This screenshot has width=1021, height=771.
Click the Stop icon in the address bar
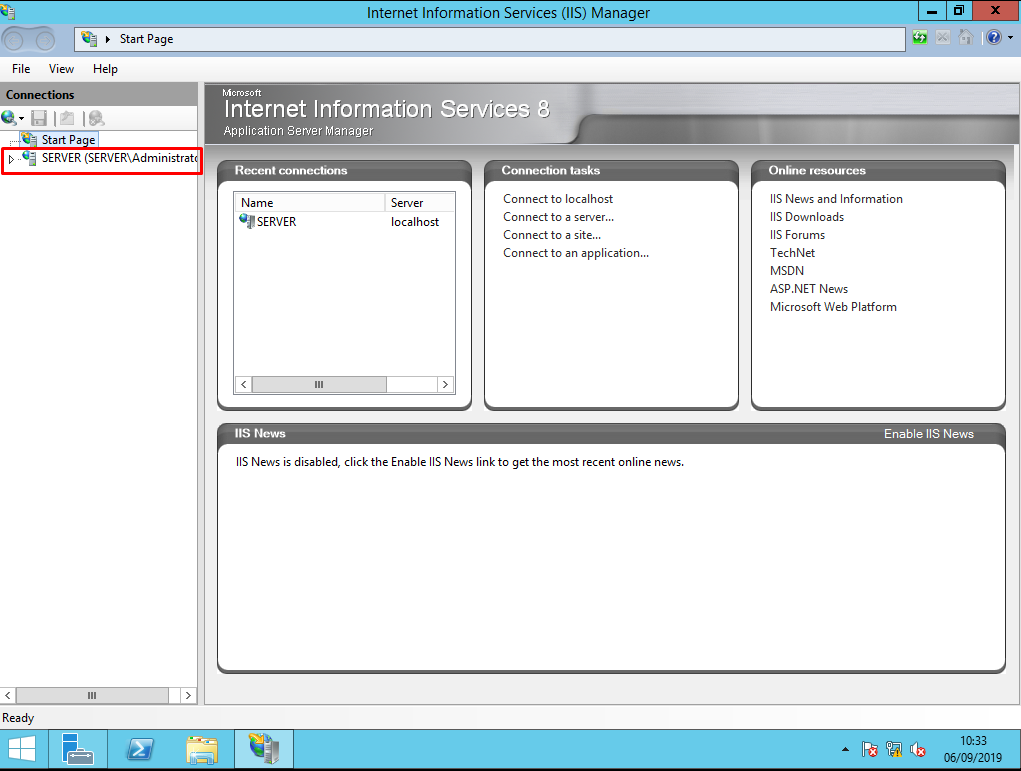coord(942,38)
